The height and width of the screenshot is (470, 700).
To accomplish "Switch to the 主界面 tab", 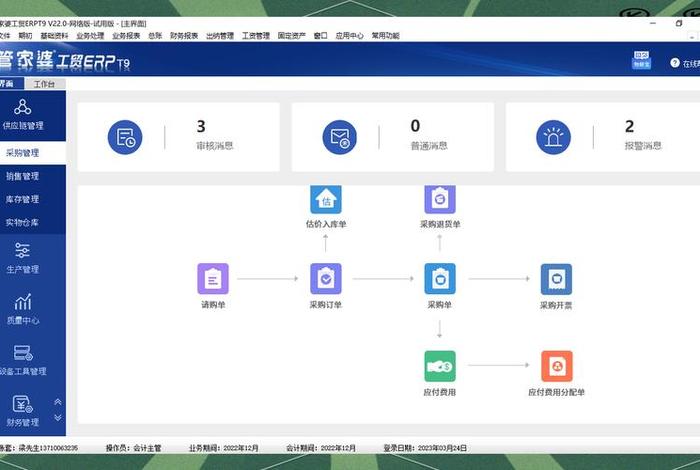I will (11, 83).
